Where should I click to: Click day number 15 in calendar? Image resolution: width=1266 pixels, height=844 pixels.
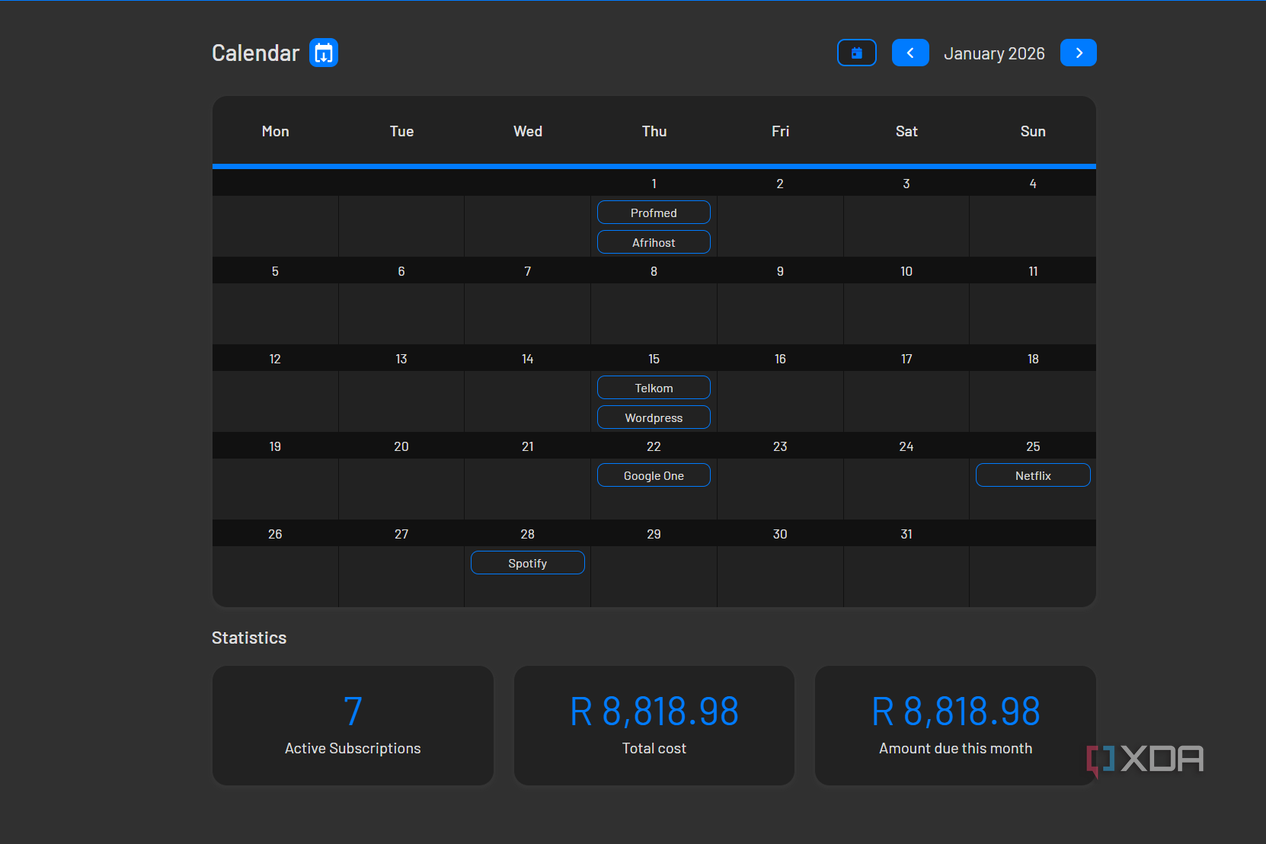pos(654,359)
